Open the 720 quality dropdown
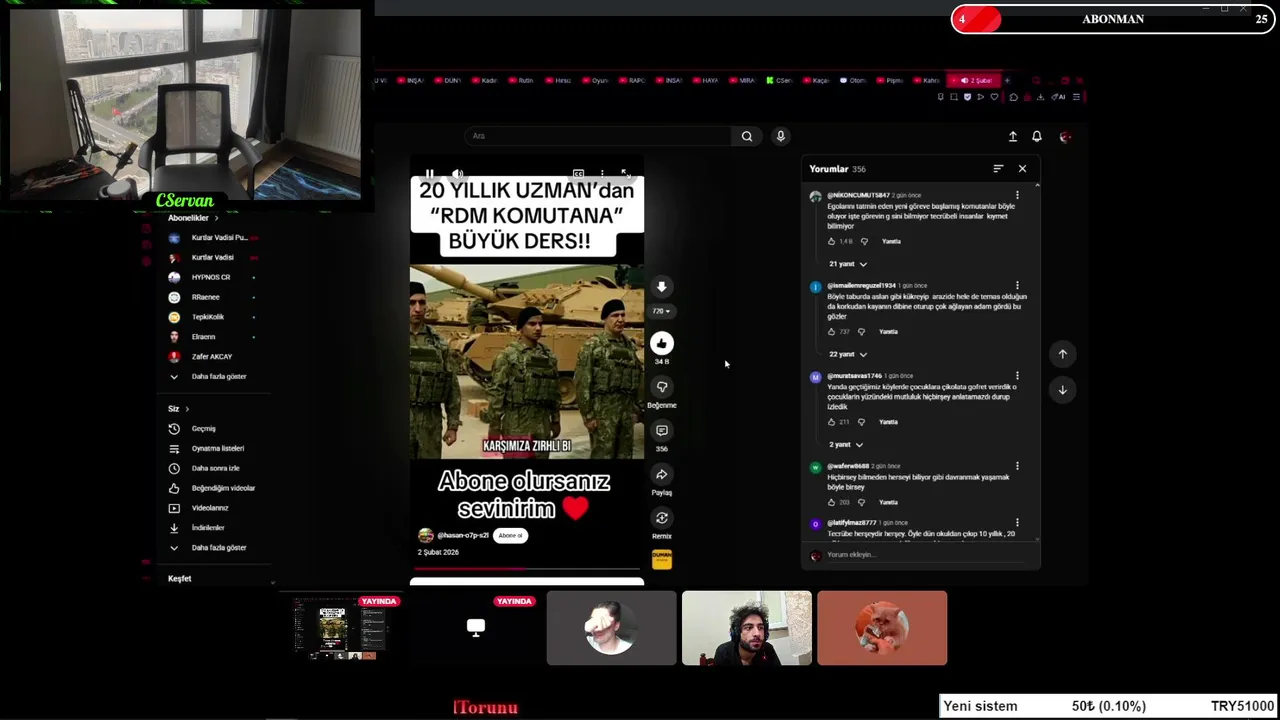 click(x=660, y=311)
